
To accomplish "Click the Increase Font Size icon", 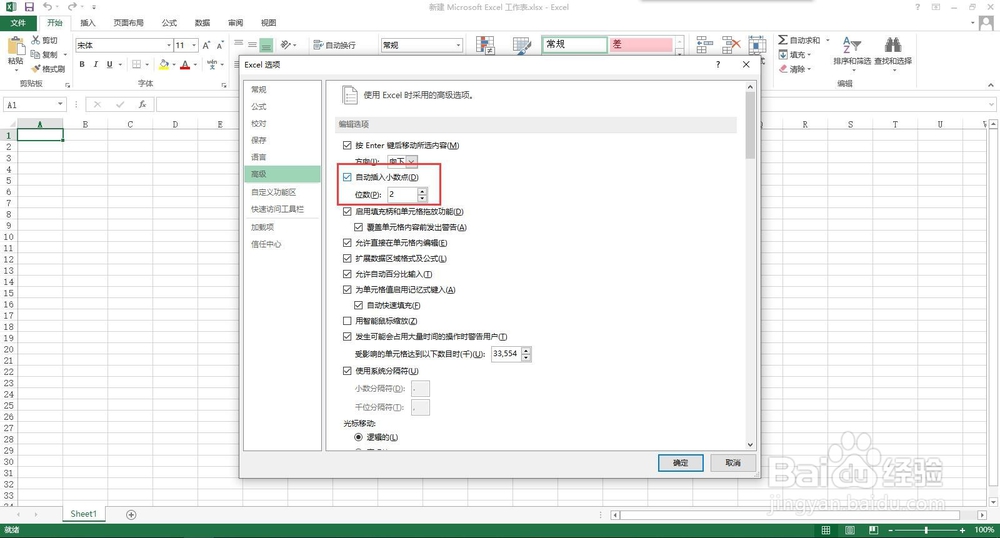I will tap(206, 45).
